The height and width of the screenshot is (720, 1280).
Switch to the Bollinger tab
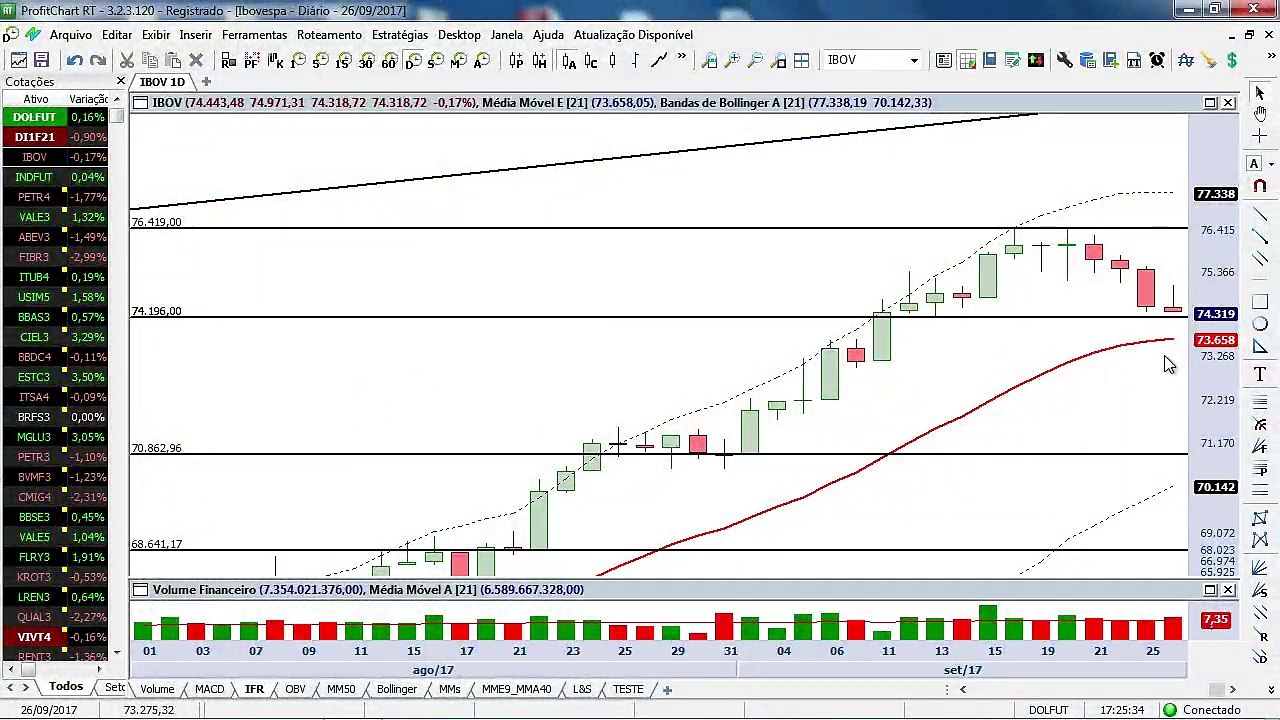[396, 689]
